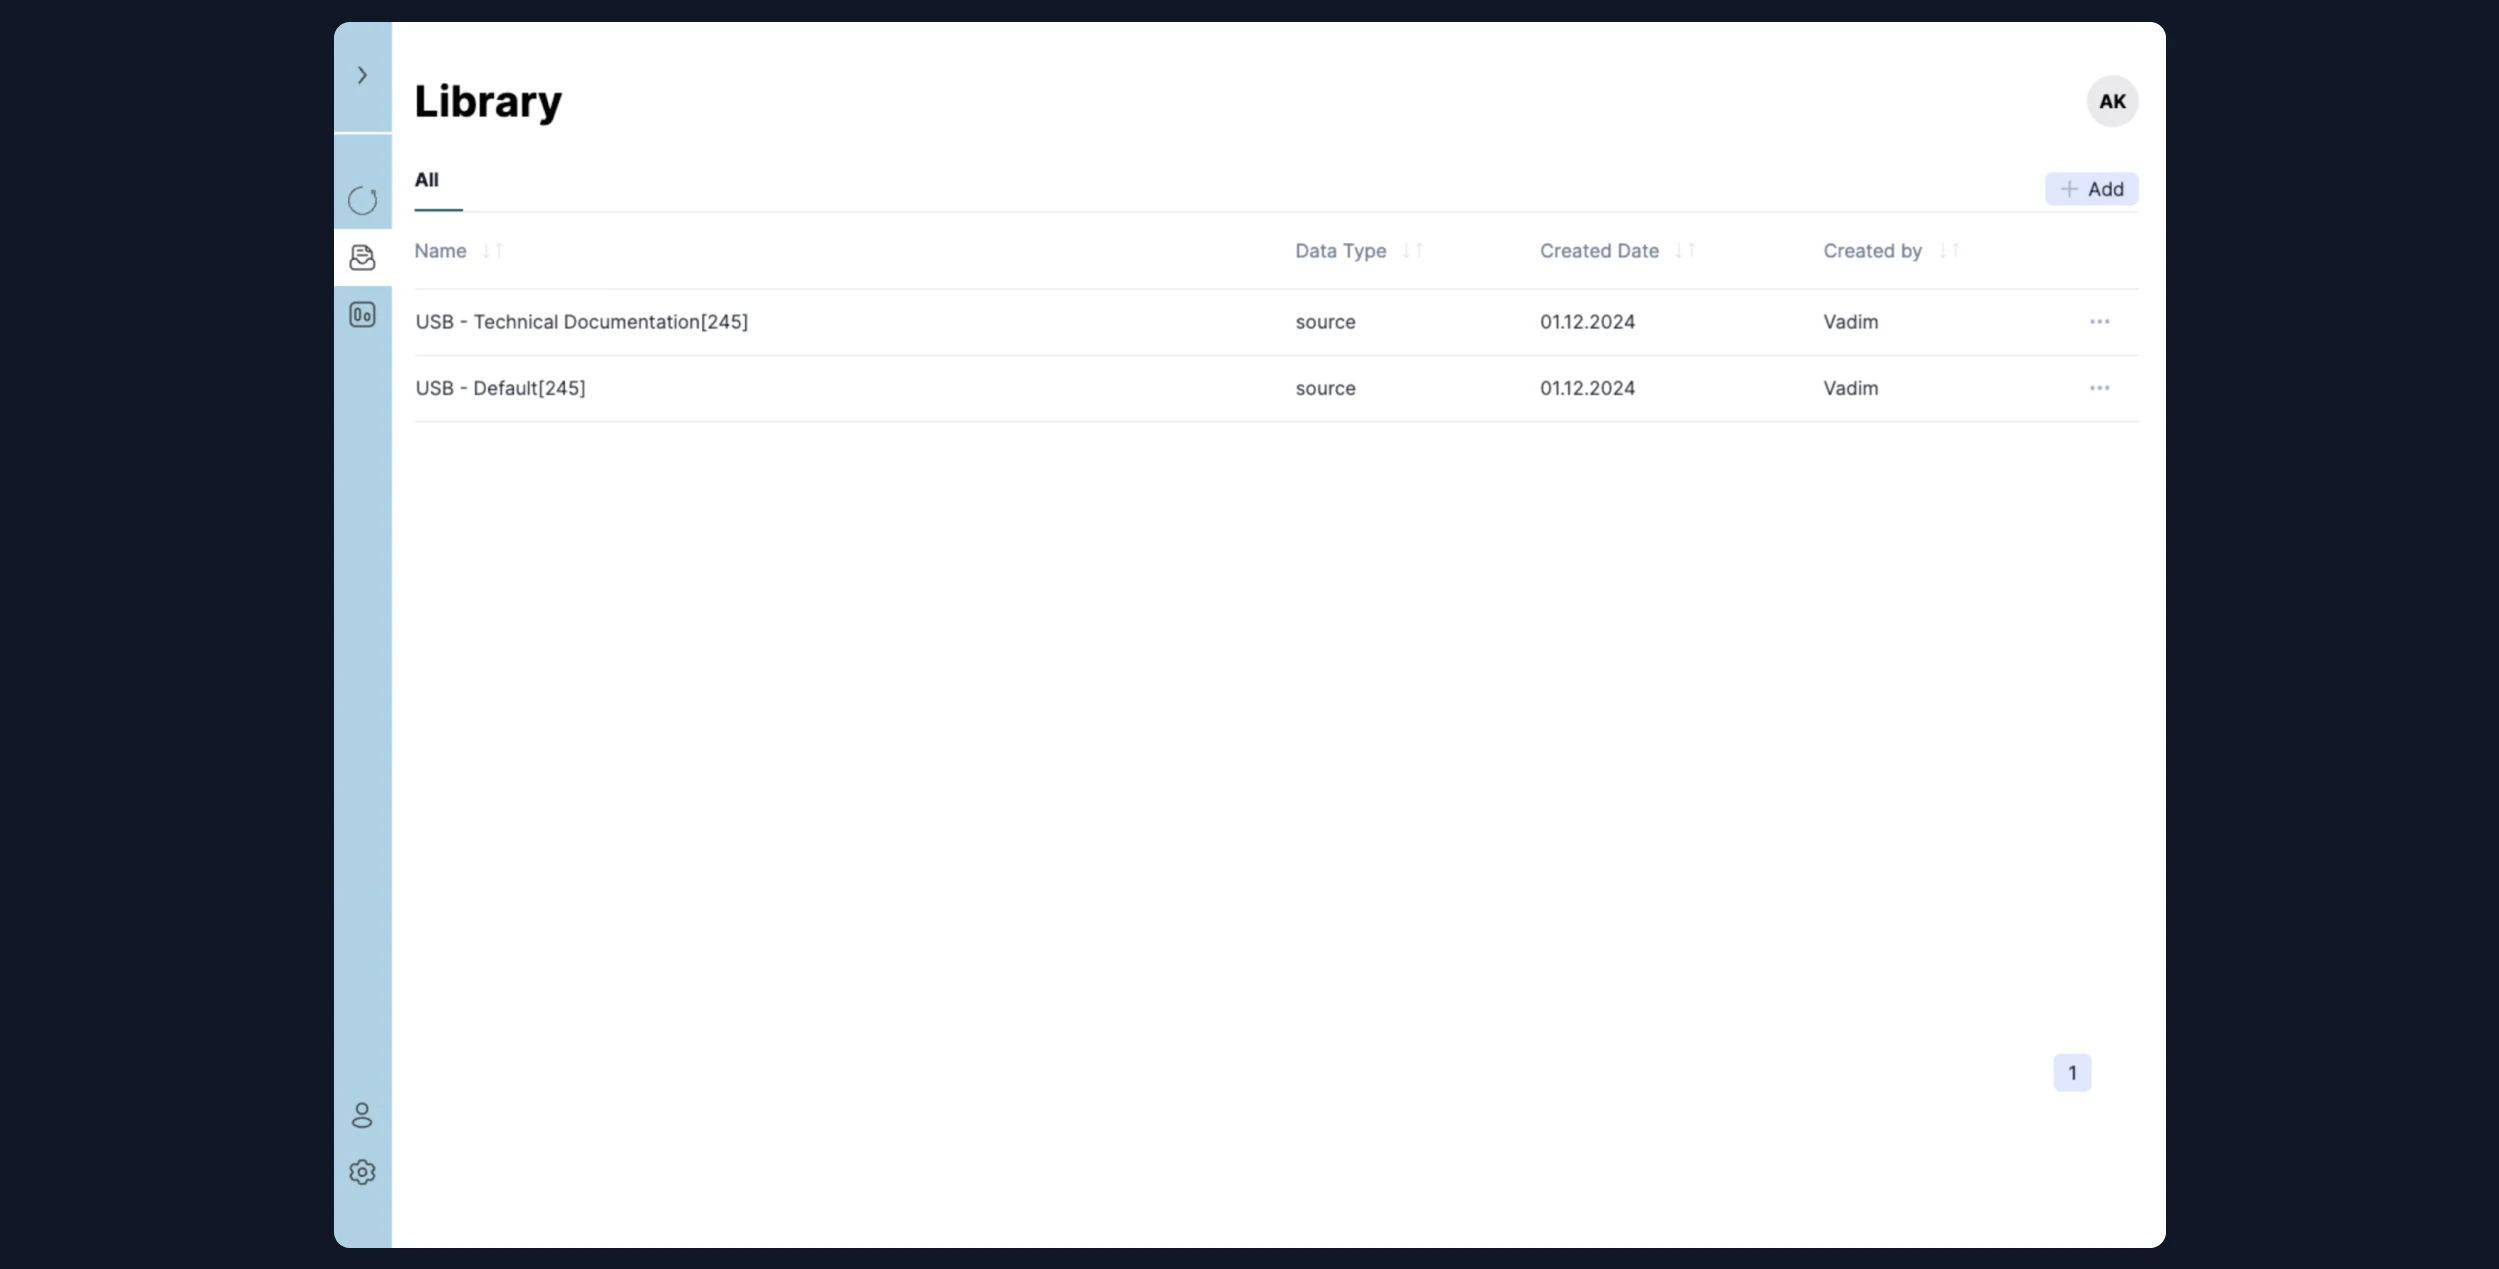This screenshot has width=2499, height=1269.
Task: Open the data values panel icon in sidebar
Action: coord(363,315)
